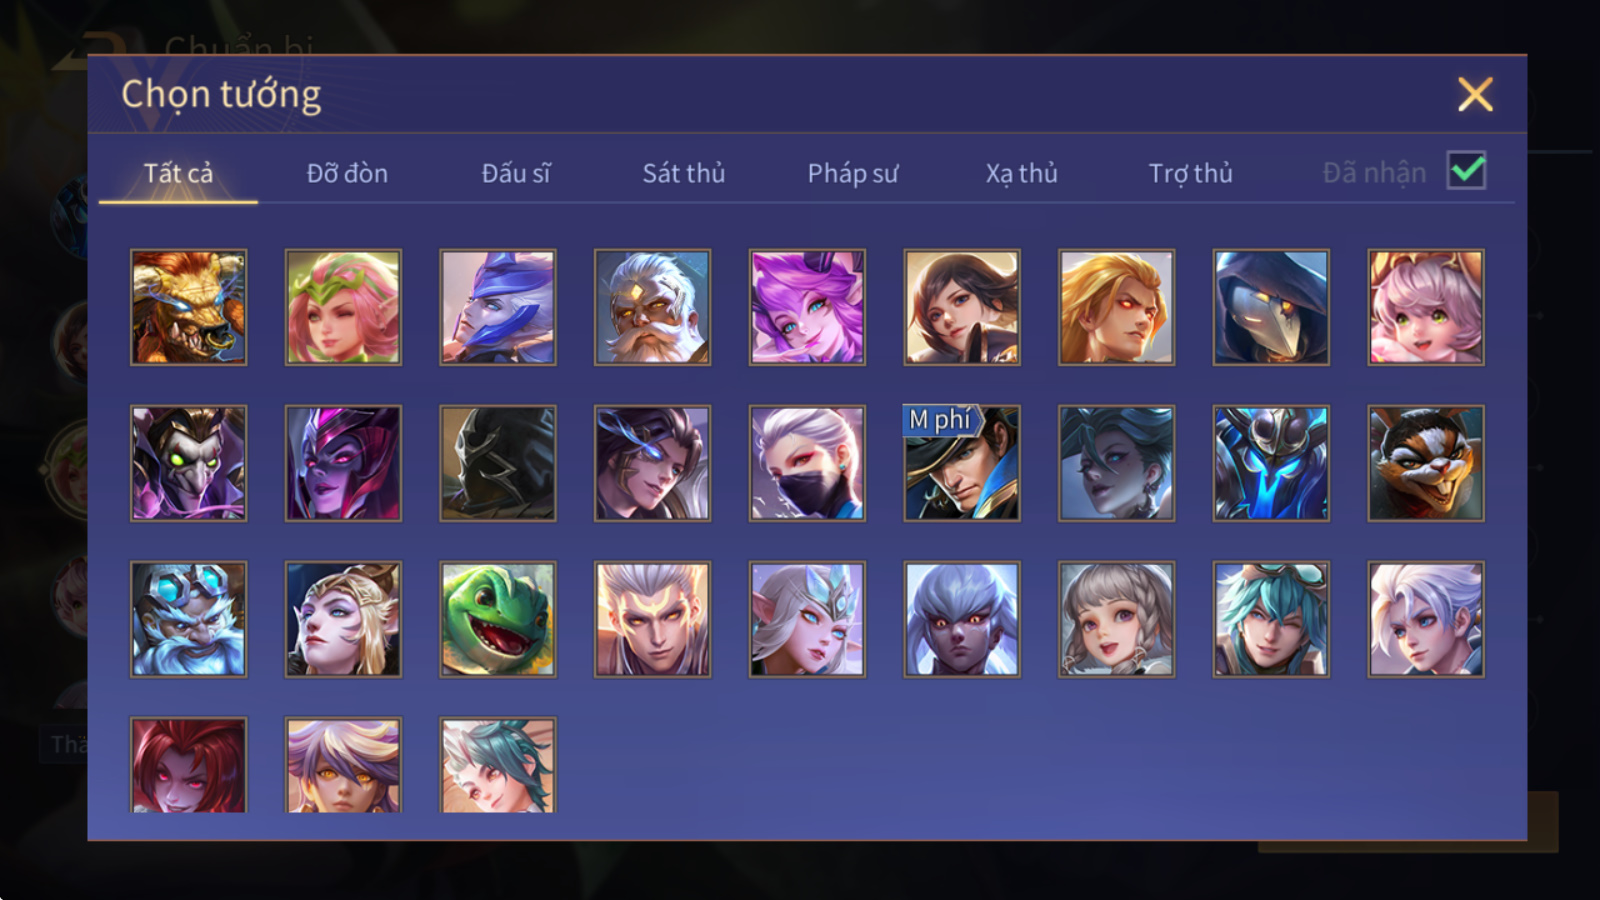This screenshot has height=900, width=1600.
Task: Select the Đấu sĩ tab
Action: tap(516, 173)
